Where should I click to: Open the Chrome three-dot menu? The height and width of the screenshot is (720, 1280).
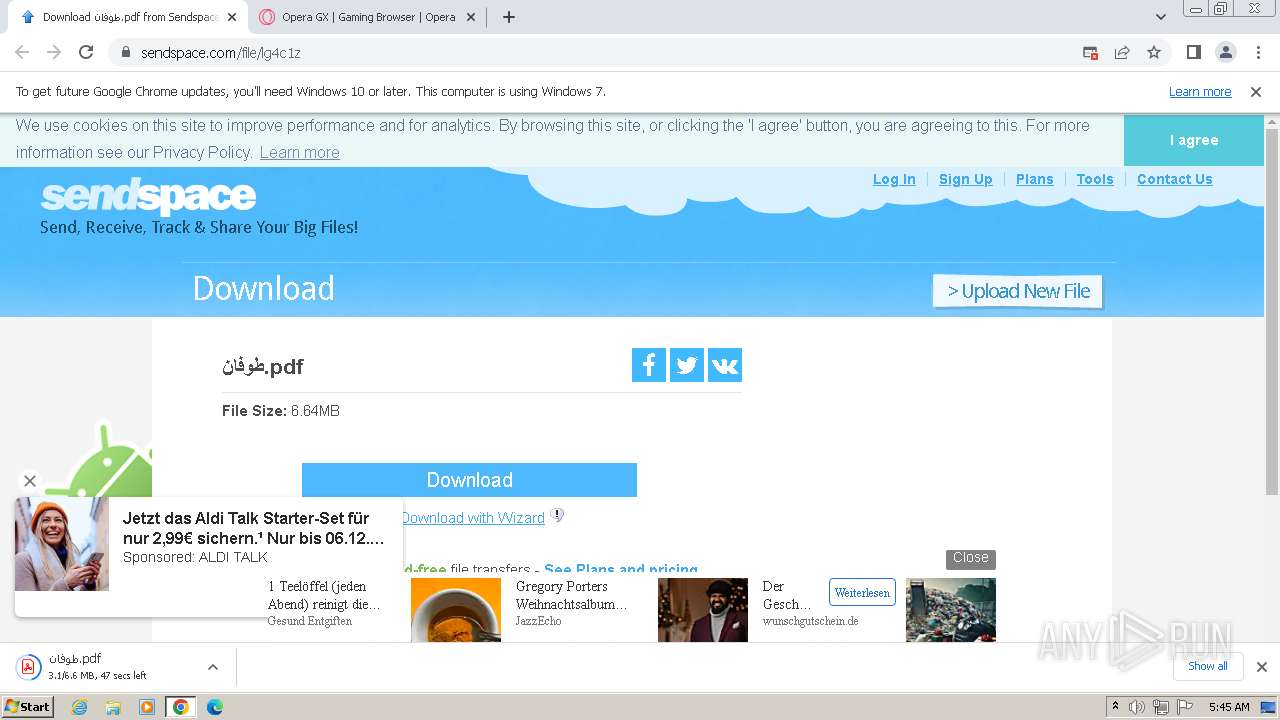[1258, 52]
